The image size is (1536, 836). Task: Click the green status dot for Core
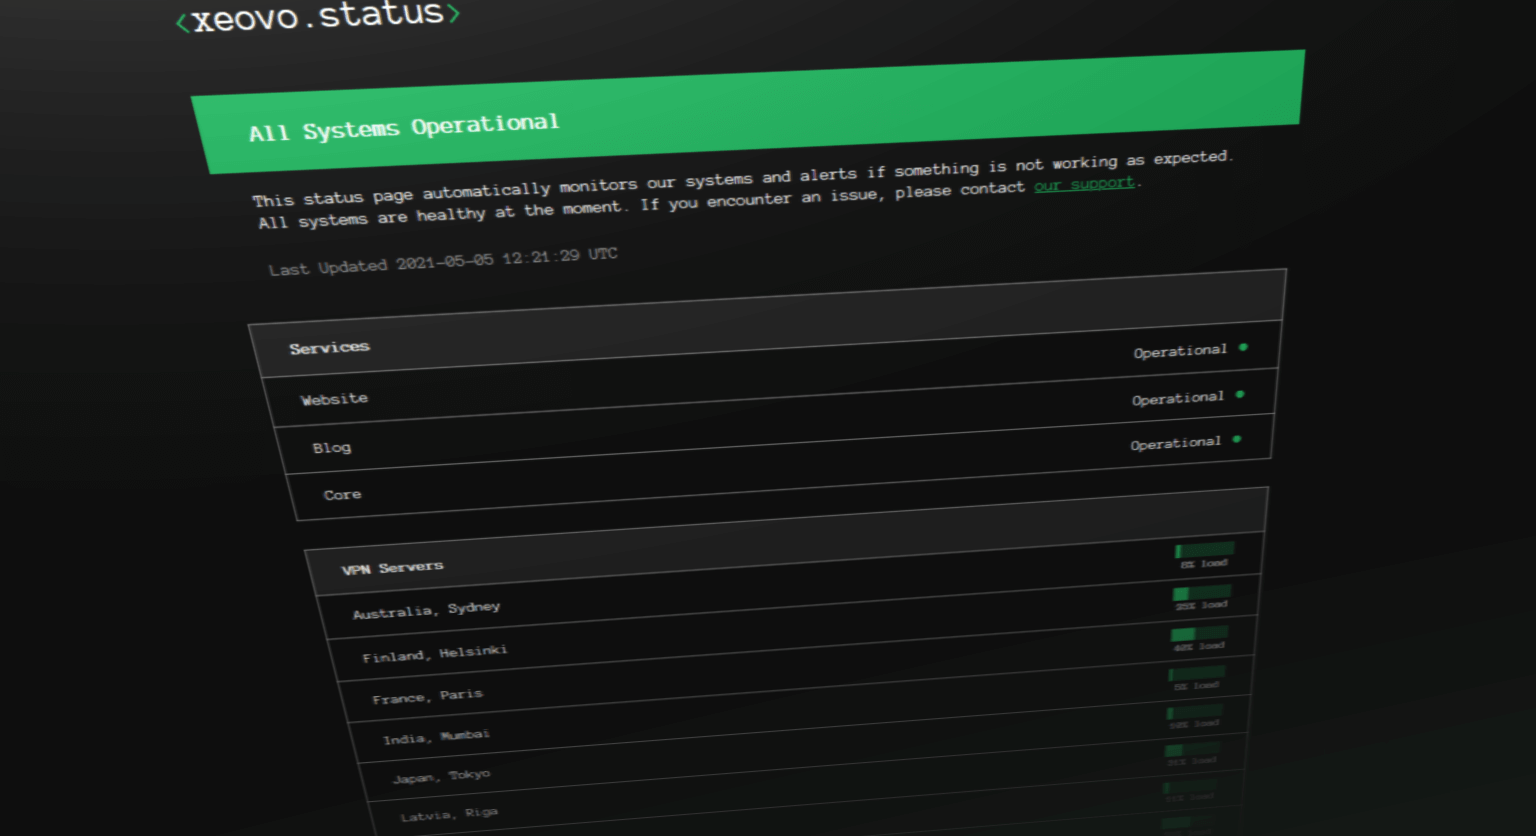[x=1237, y=439]
